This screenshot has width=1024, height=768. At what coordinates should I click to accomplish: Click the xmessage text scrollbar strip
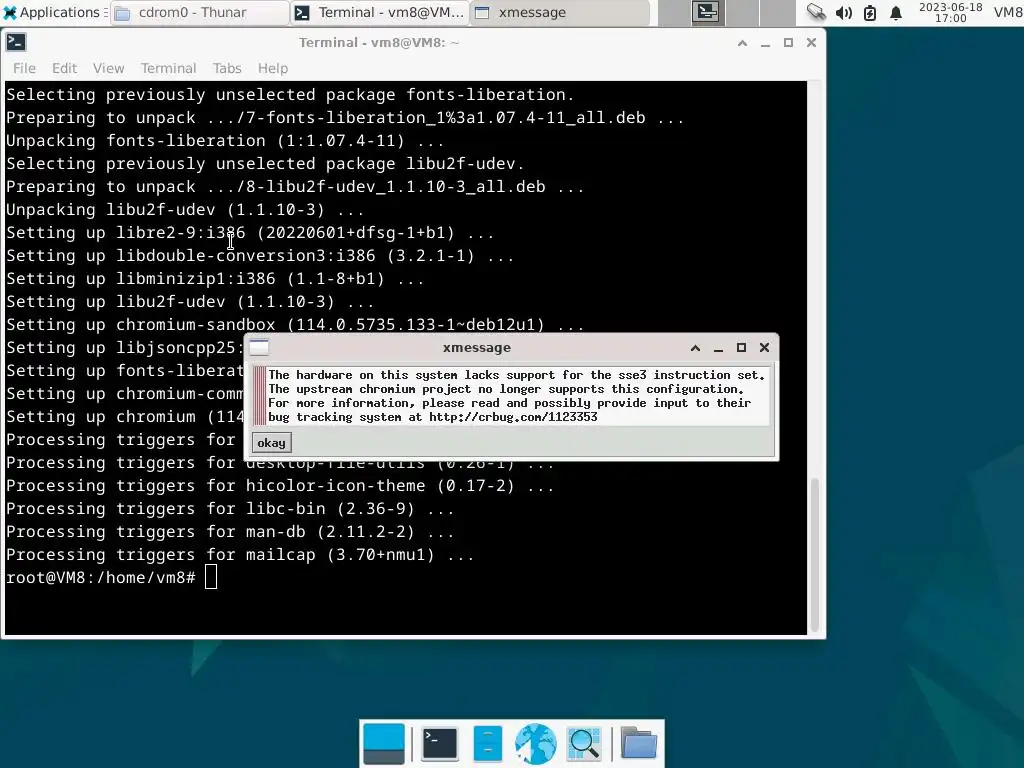click(x=260, y=396)
